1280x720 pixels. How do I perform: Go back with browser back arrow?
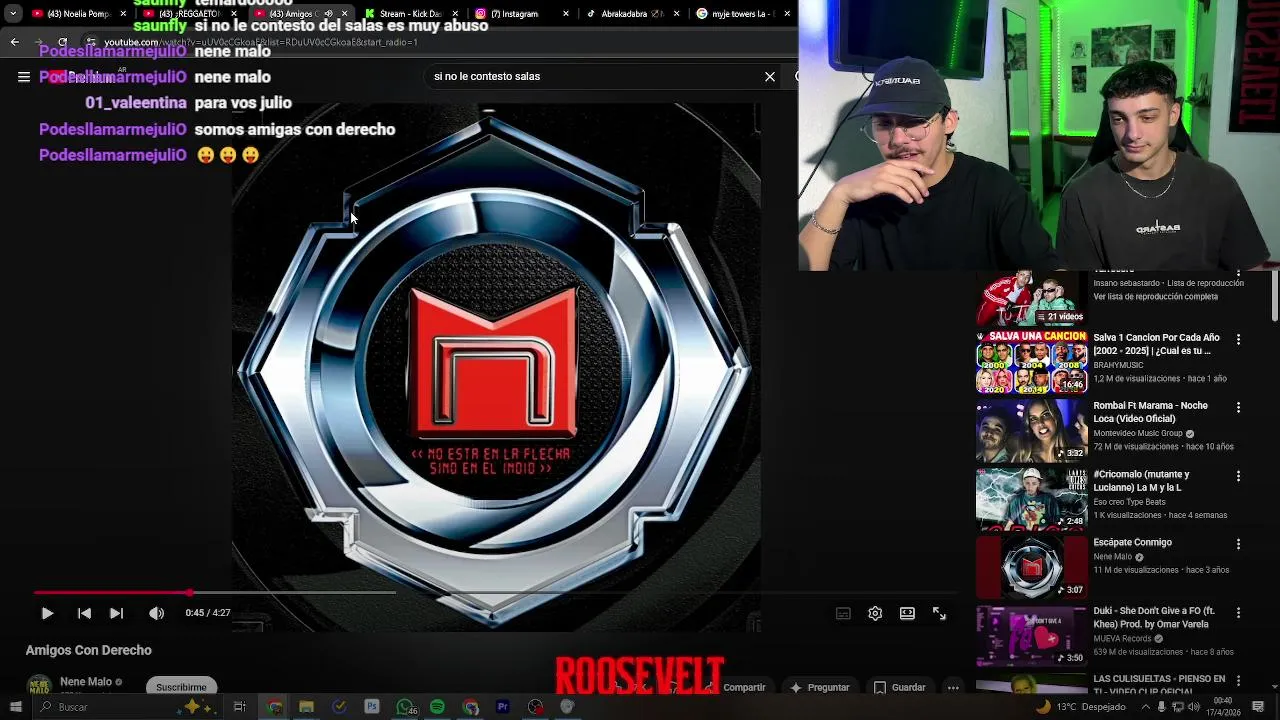click(14, 42)
